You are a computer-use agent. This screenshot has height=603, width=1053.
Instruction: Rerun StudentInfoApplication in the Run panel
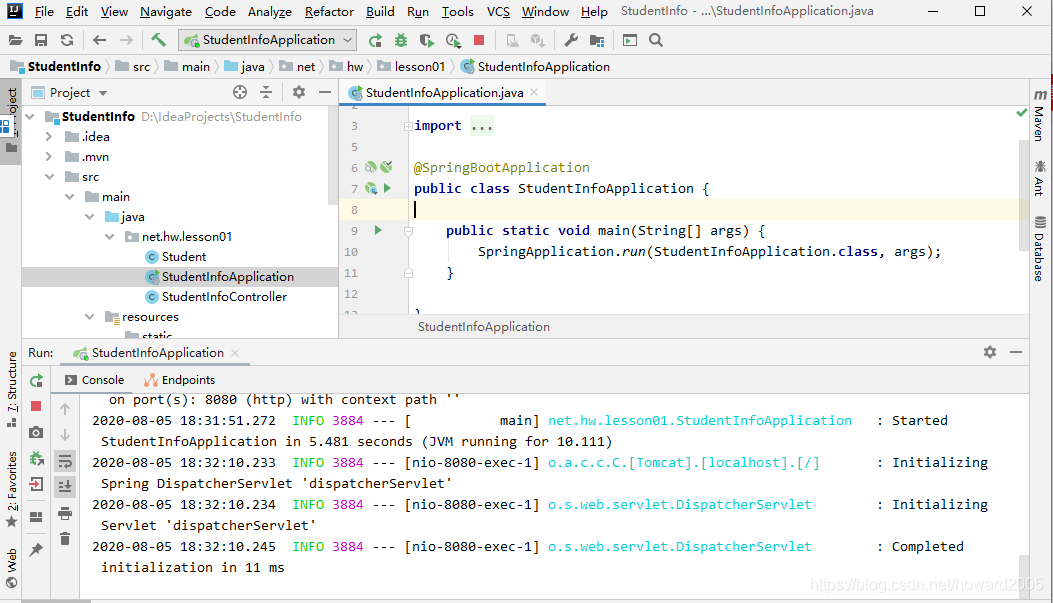[36, 381]
